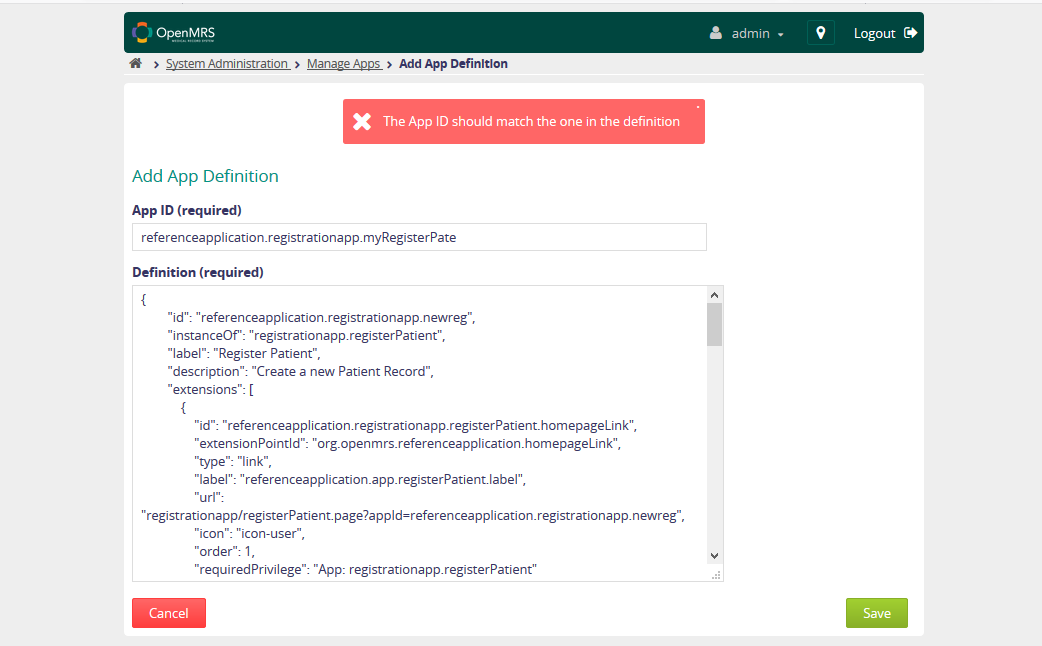Screen dimensions: 1042x646
Task: Click the Definition scrollbar thumb
Action: tap(714, 324)
